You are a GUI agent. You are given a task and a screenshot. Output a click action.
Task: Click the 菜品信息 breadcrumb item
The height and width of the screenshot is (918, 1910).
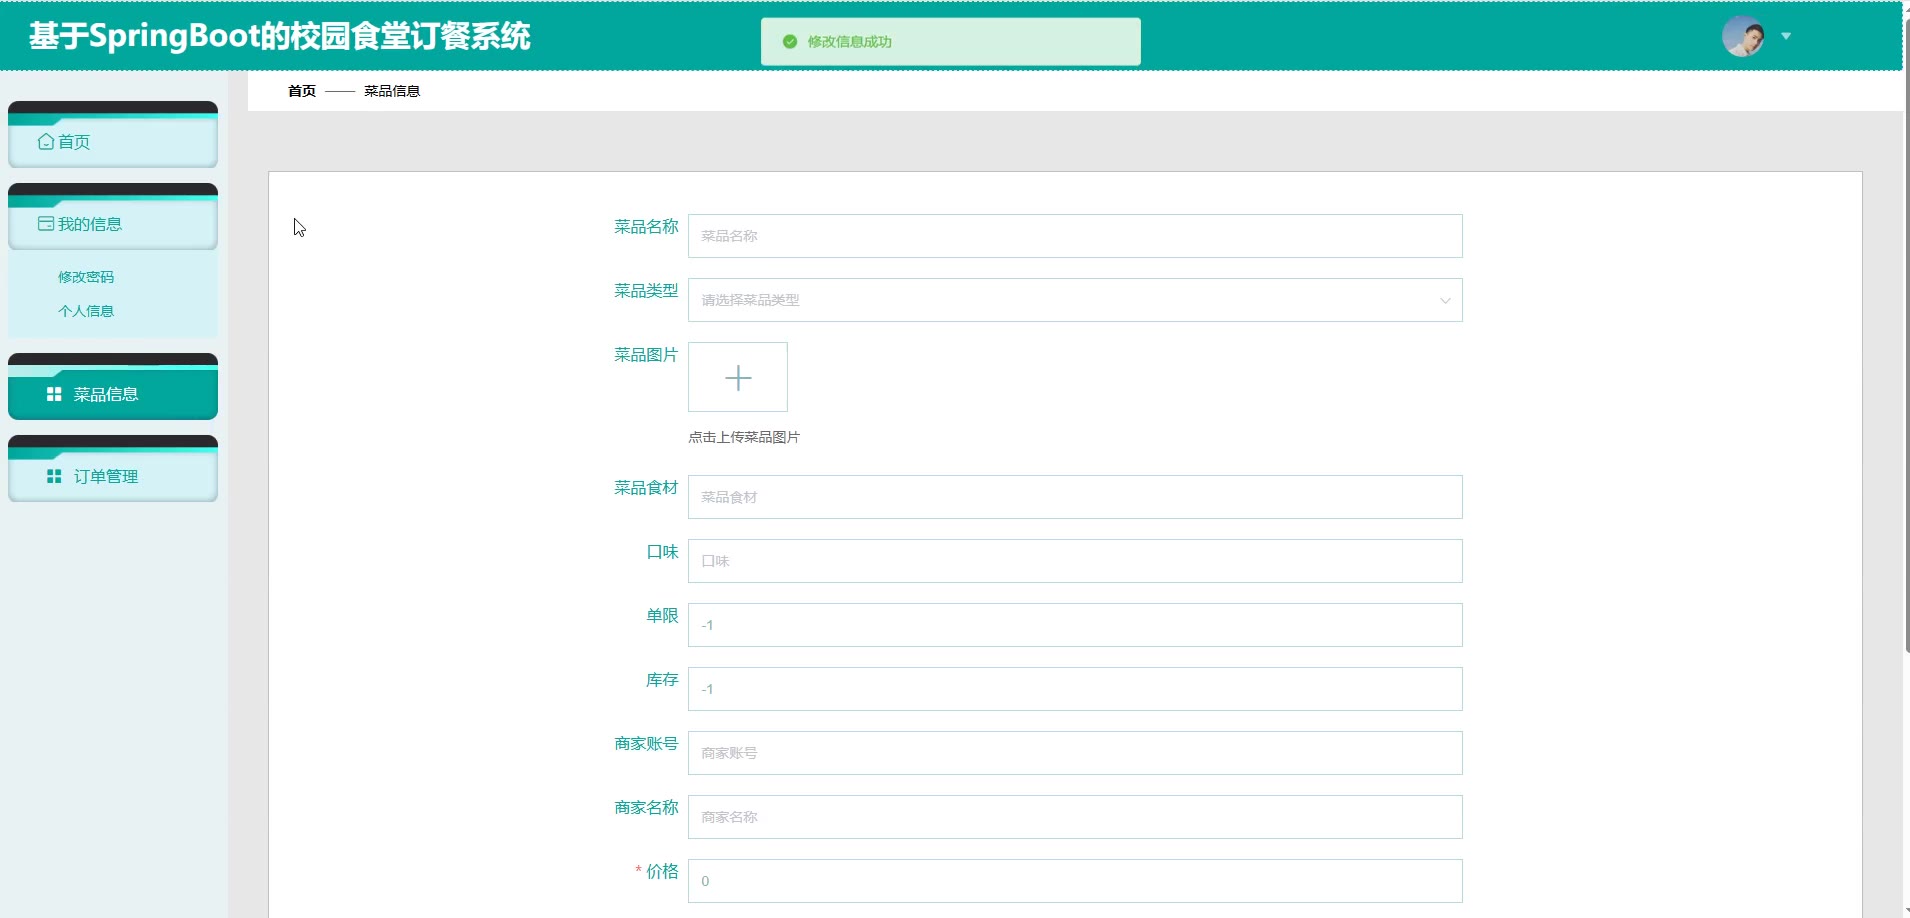pyautogui.click(x=392, y=91)
